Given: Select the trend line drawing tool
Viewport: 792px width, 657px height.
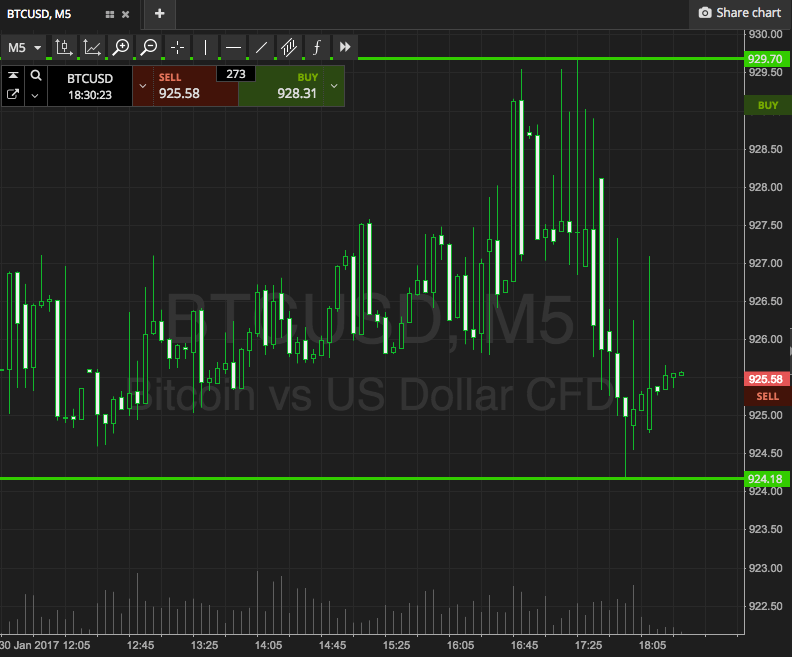Looking at the screenshot, I should pos(261,47).
